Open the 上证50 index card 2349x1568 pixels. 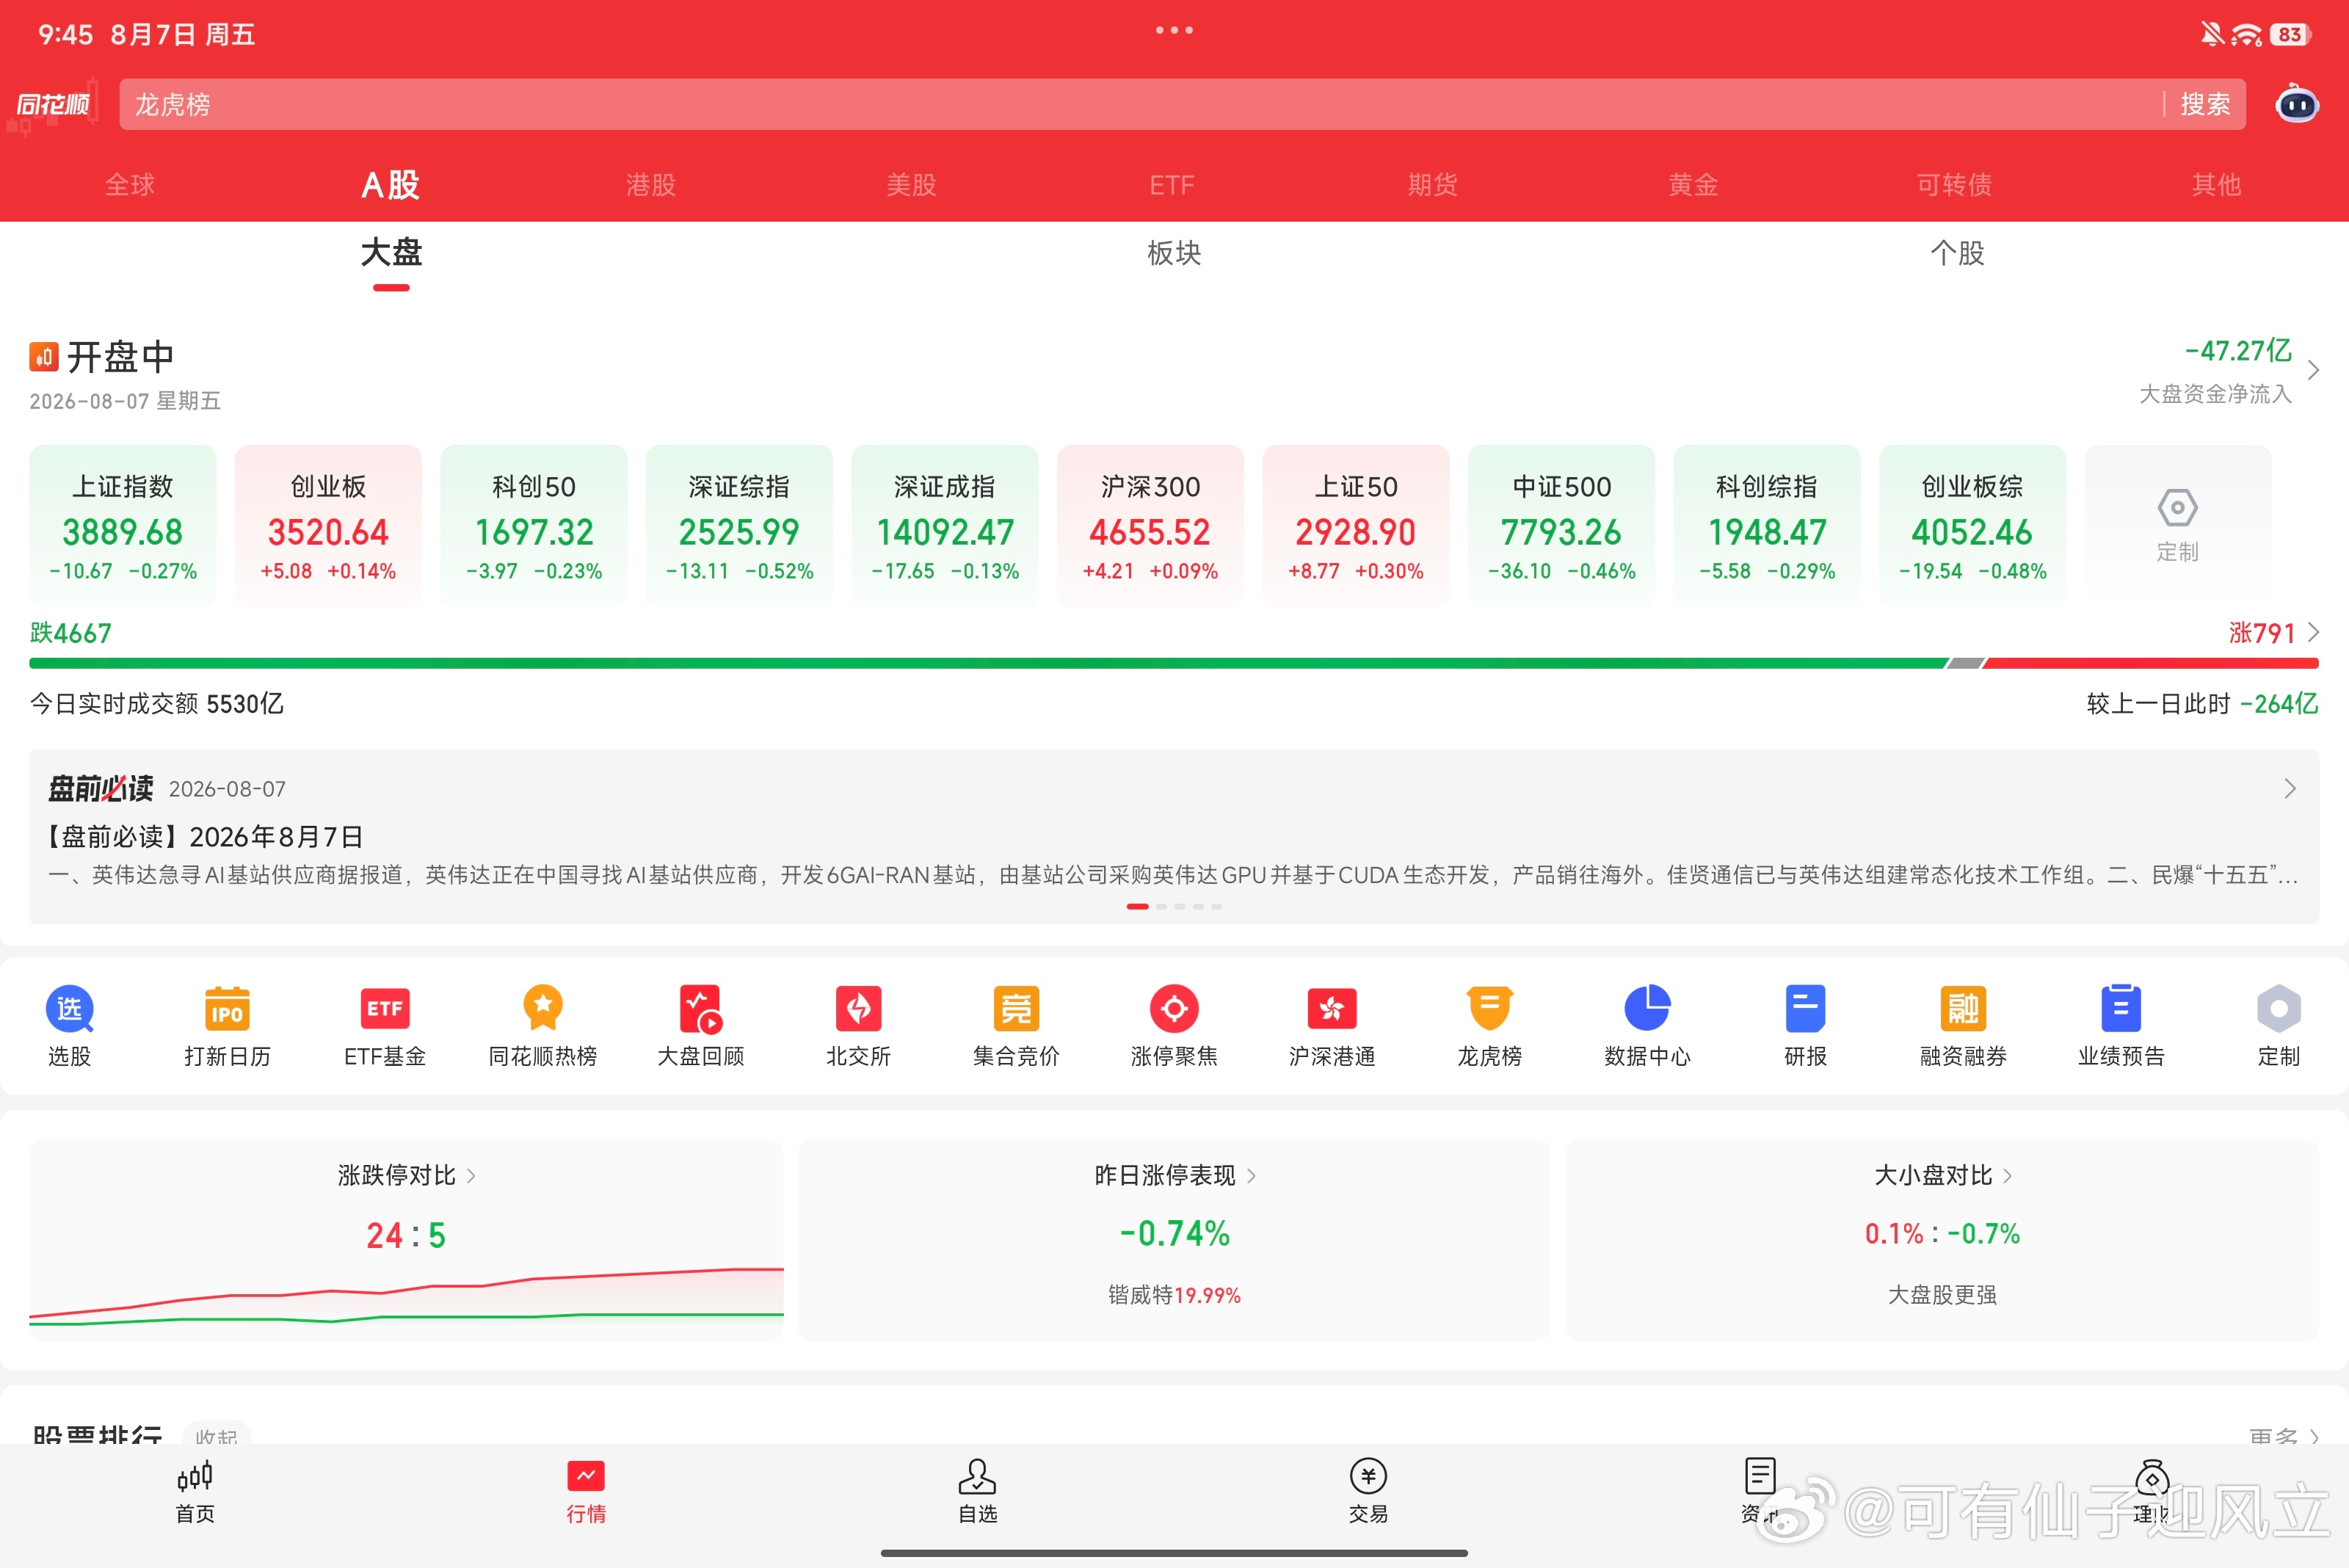pos(1356,525)
